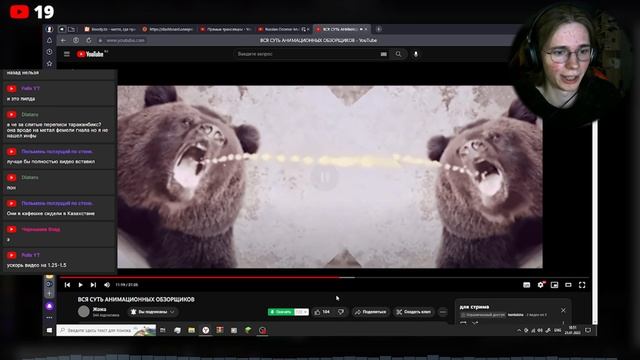Mute the video volume speaker icon
640x360 pixels.
pyautogui.click(x=107, y=285)
